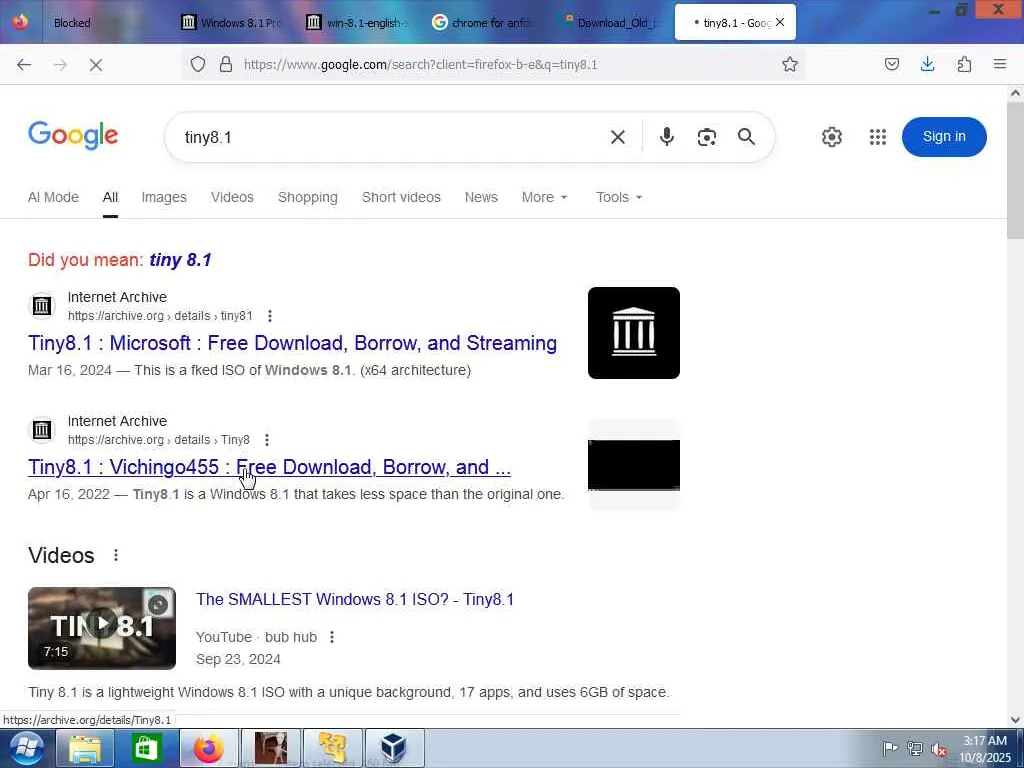Bookmark this page with the star icon
The image size is (1024, 768).
tap(790, 64)
